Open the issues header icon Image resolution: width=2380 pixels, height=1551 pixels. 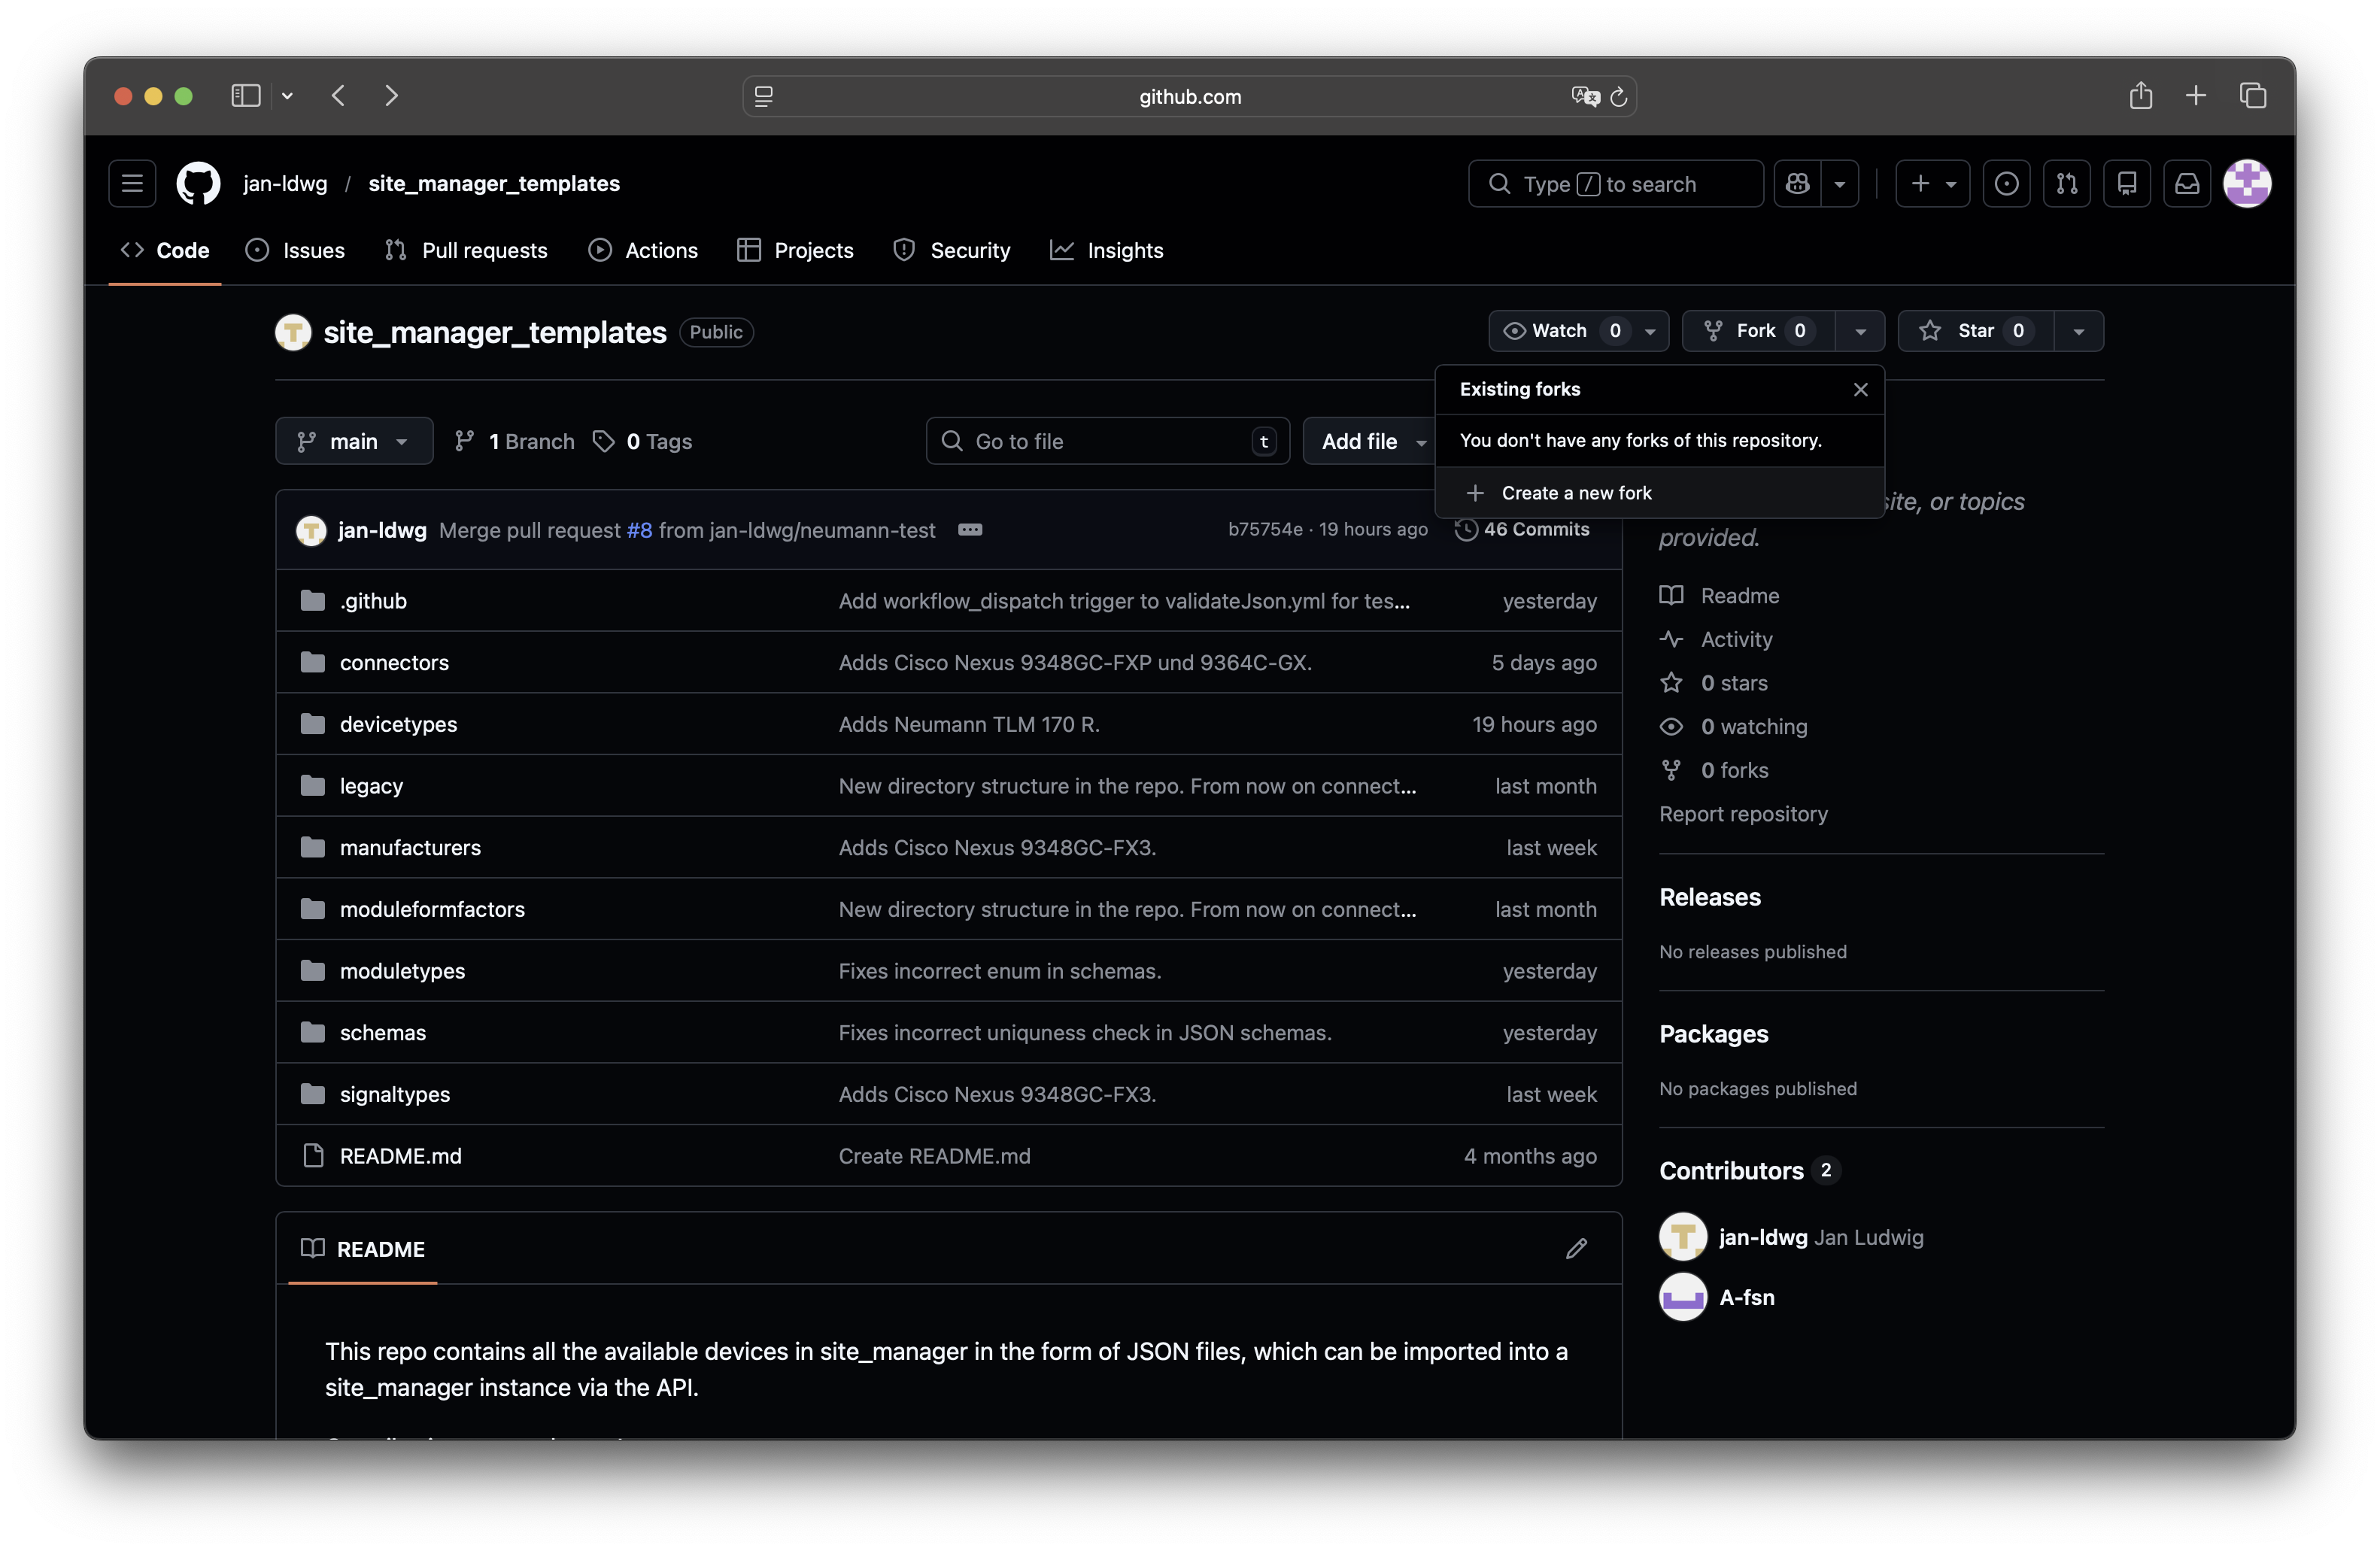point(2006,184)
